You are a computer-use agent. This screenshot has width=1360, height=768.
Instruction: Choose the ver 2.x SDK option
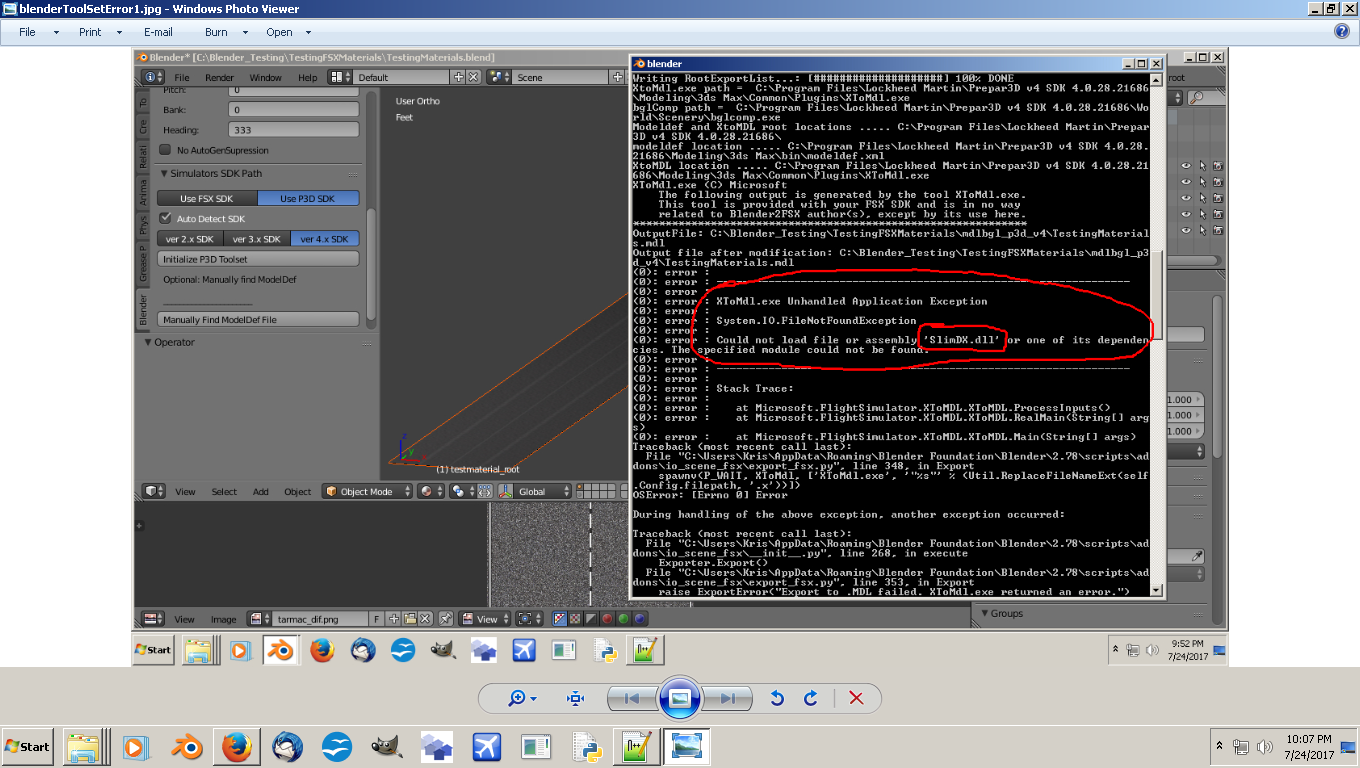(190, 239)
